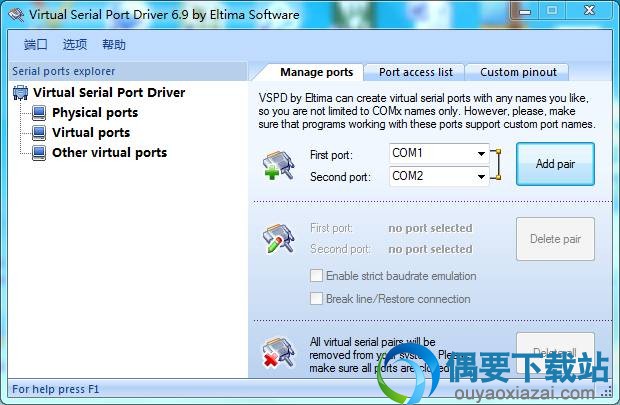Click the port pair link bracket icon
This screenshot has height=405, width=620.
click(x=496, y=165)
